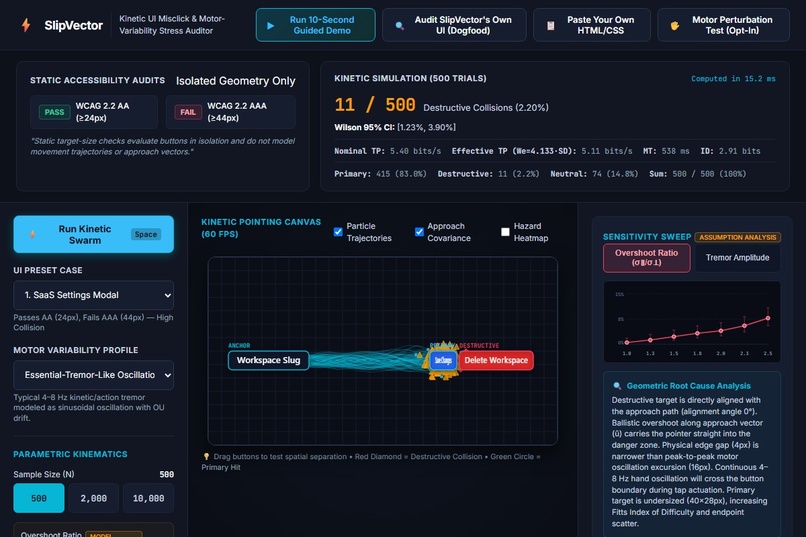Image resolution: width=806 pixels, height=537 pixels.
Task: Select sample size 2,000
Action: (x=94, y=498)
